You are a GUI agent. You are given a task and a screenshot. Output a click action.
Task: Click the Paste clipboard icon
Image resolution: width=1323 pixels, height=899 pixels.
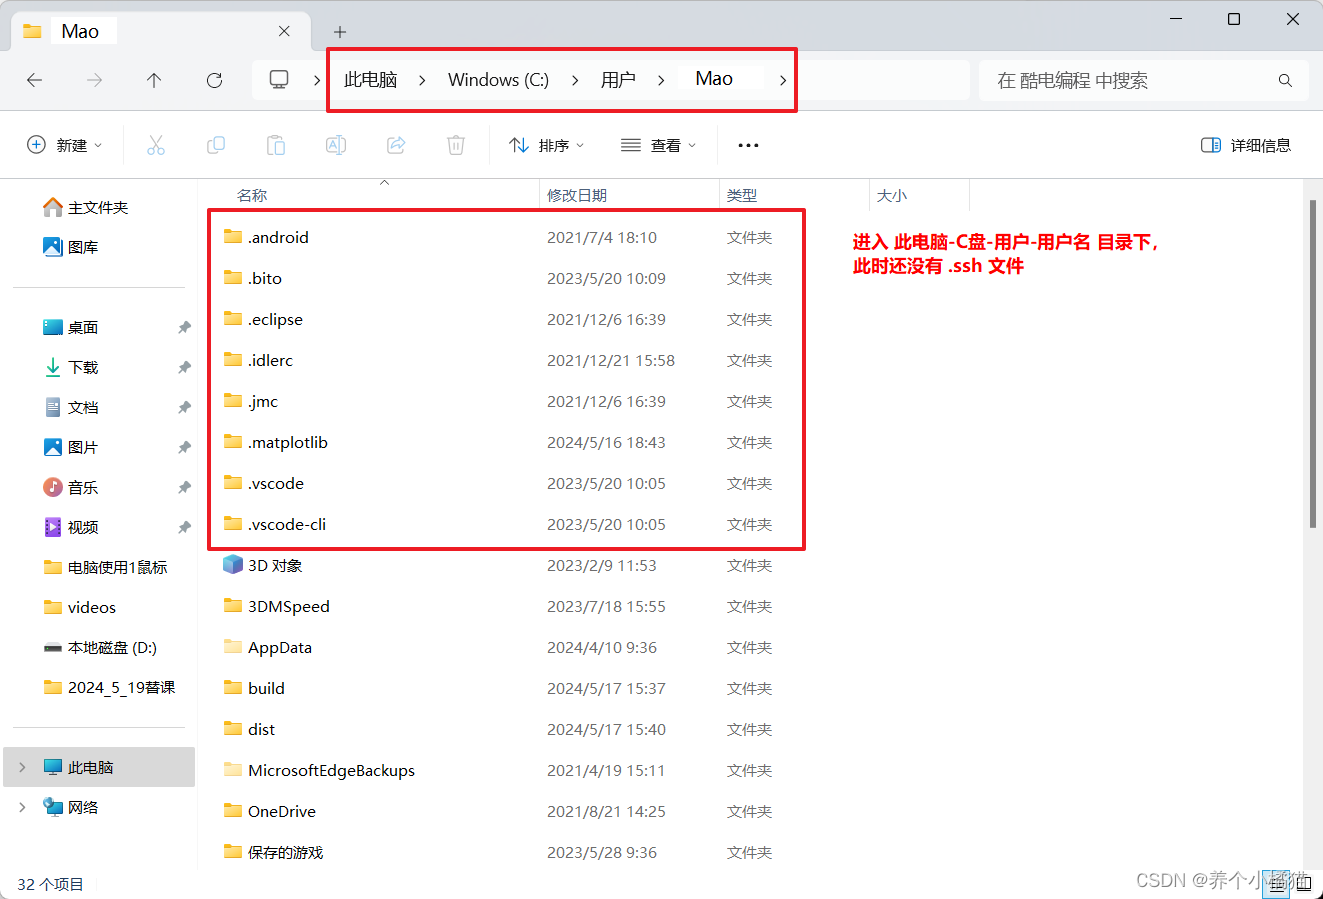(276, 145)
